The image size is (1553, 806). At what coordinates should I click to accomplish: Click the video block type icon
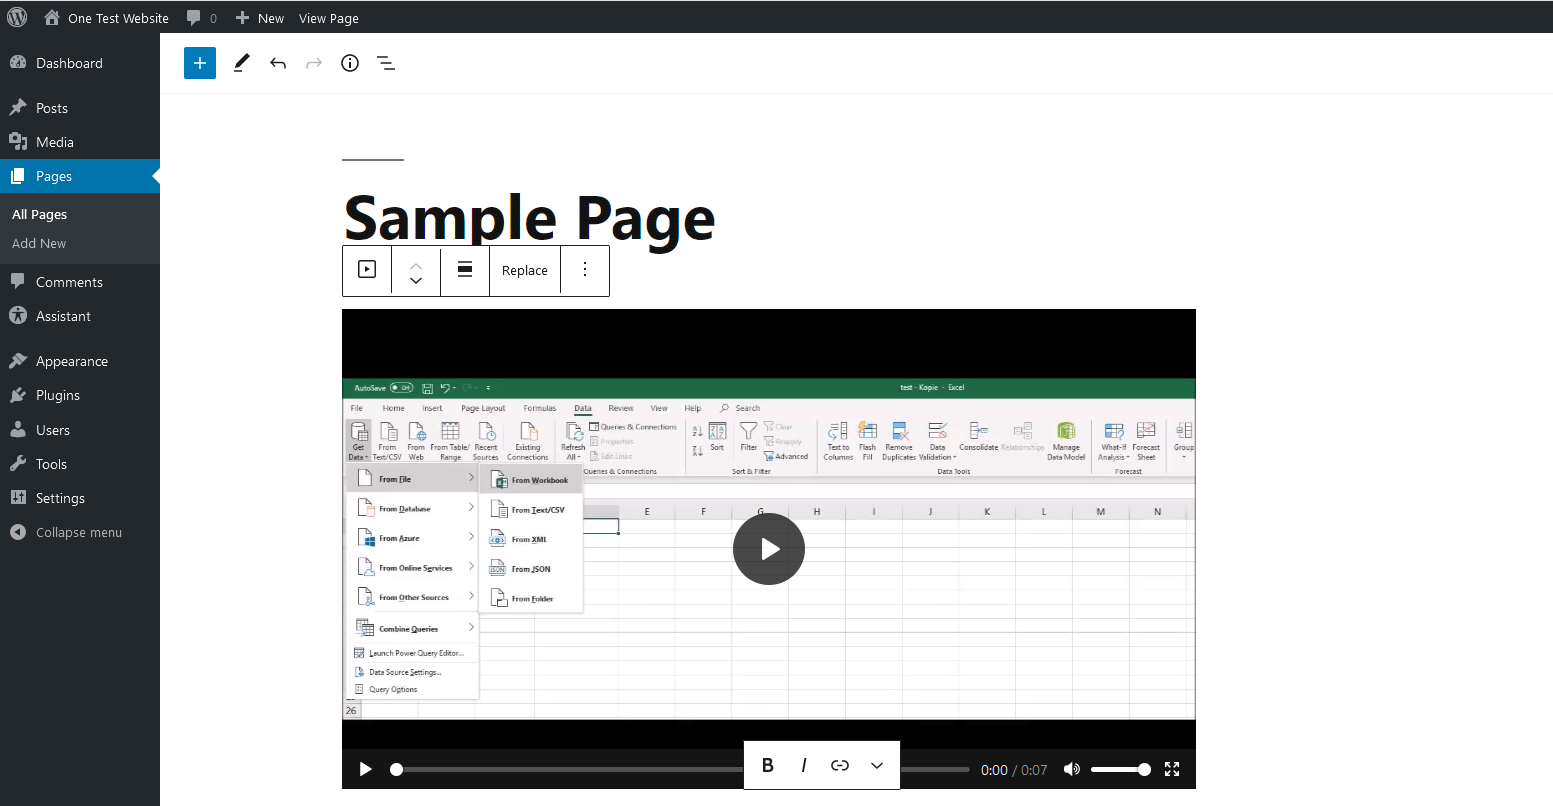tap(367, 270)
